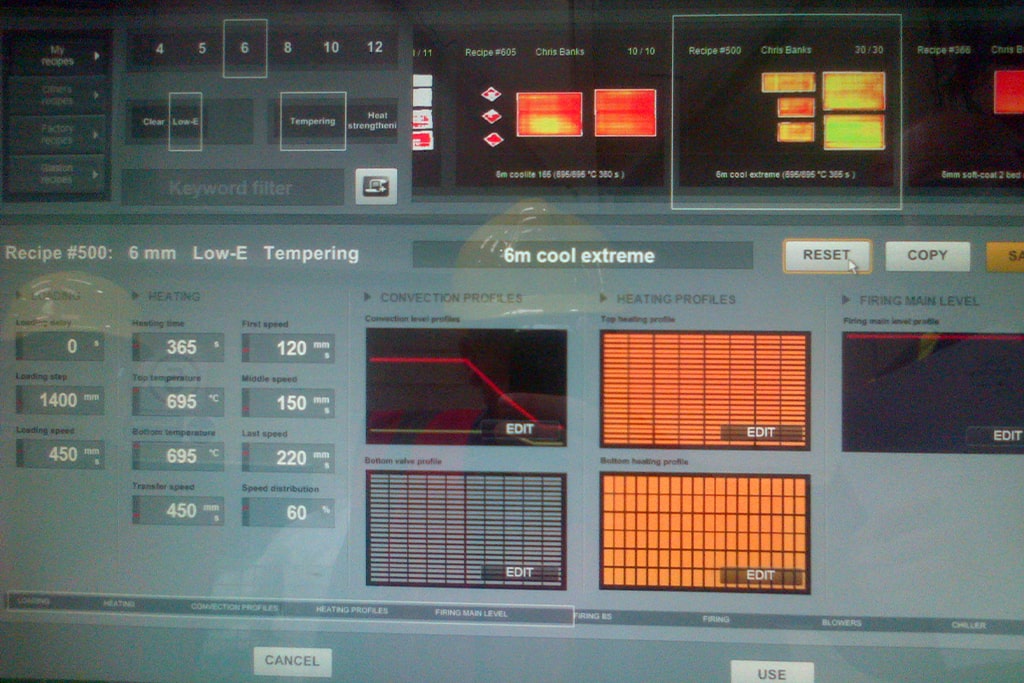Click the USE button

[771, 673]
